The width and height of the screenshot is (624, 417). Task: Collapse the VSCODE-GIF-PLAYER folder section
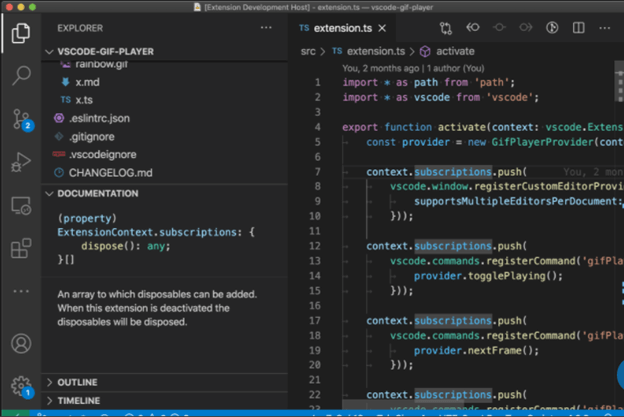(165, 52)
